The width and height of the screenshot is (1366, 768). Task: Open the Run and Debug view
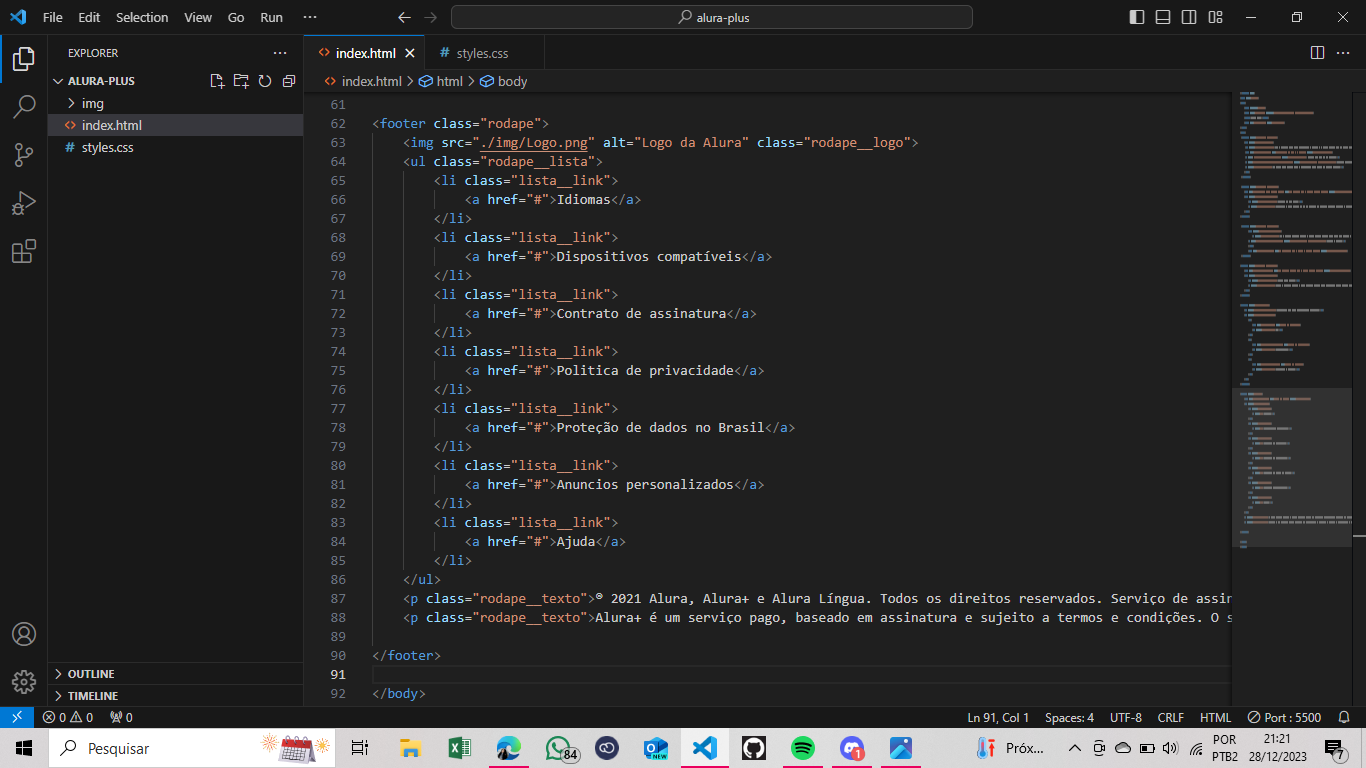[x=24, y=203]
